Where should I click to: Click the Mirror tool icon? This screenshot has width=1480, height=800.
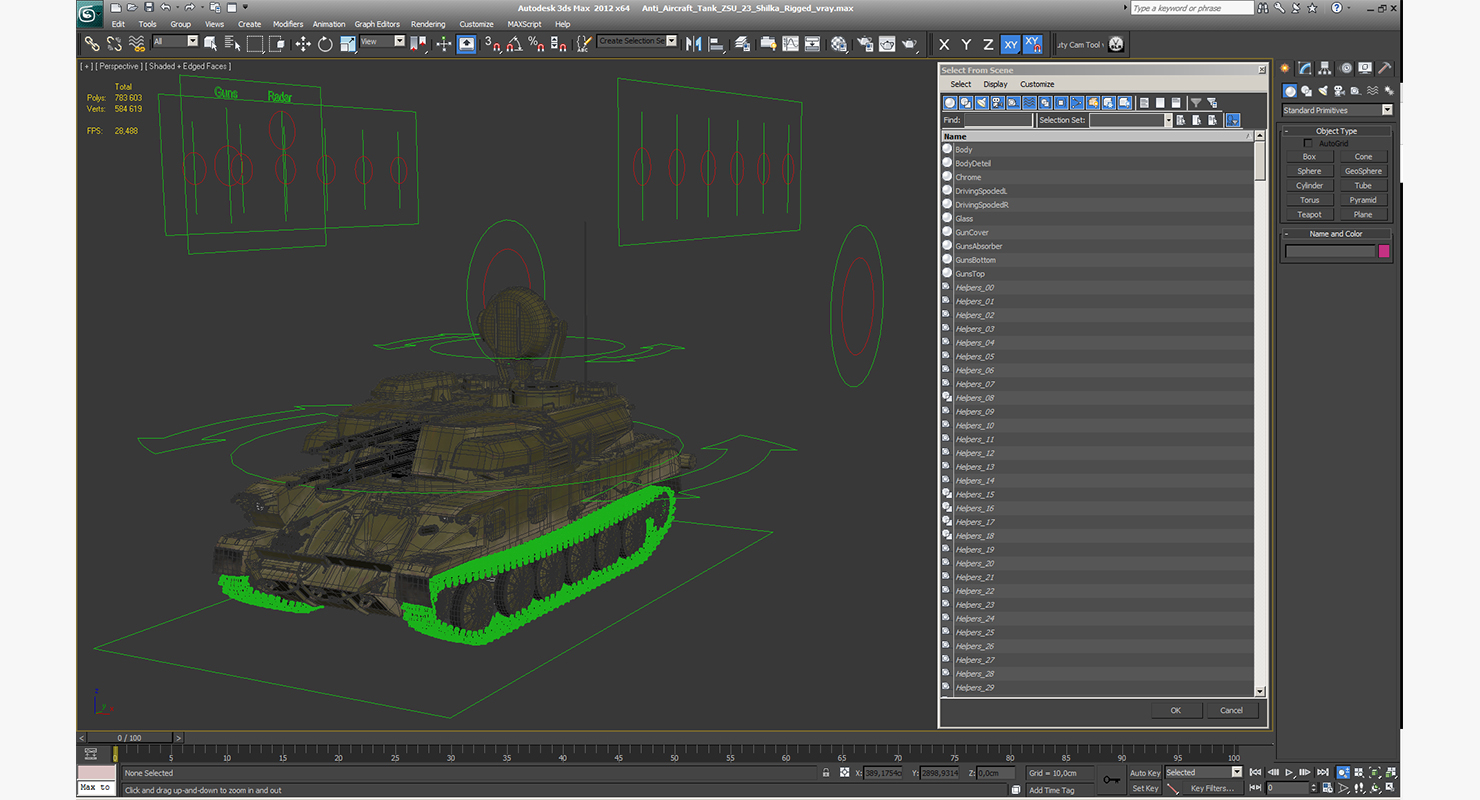coord(693,44)
